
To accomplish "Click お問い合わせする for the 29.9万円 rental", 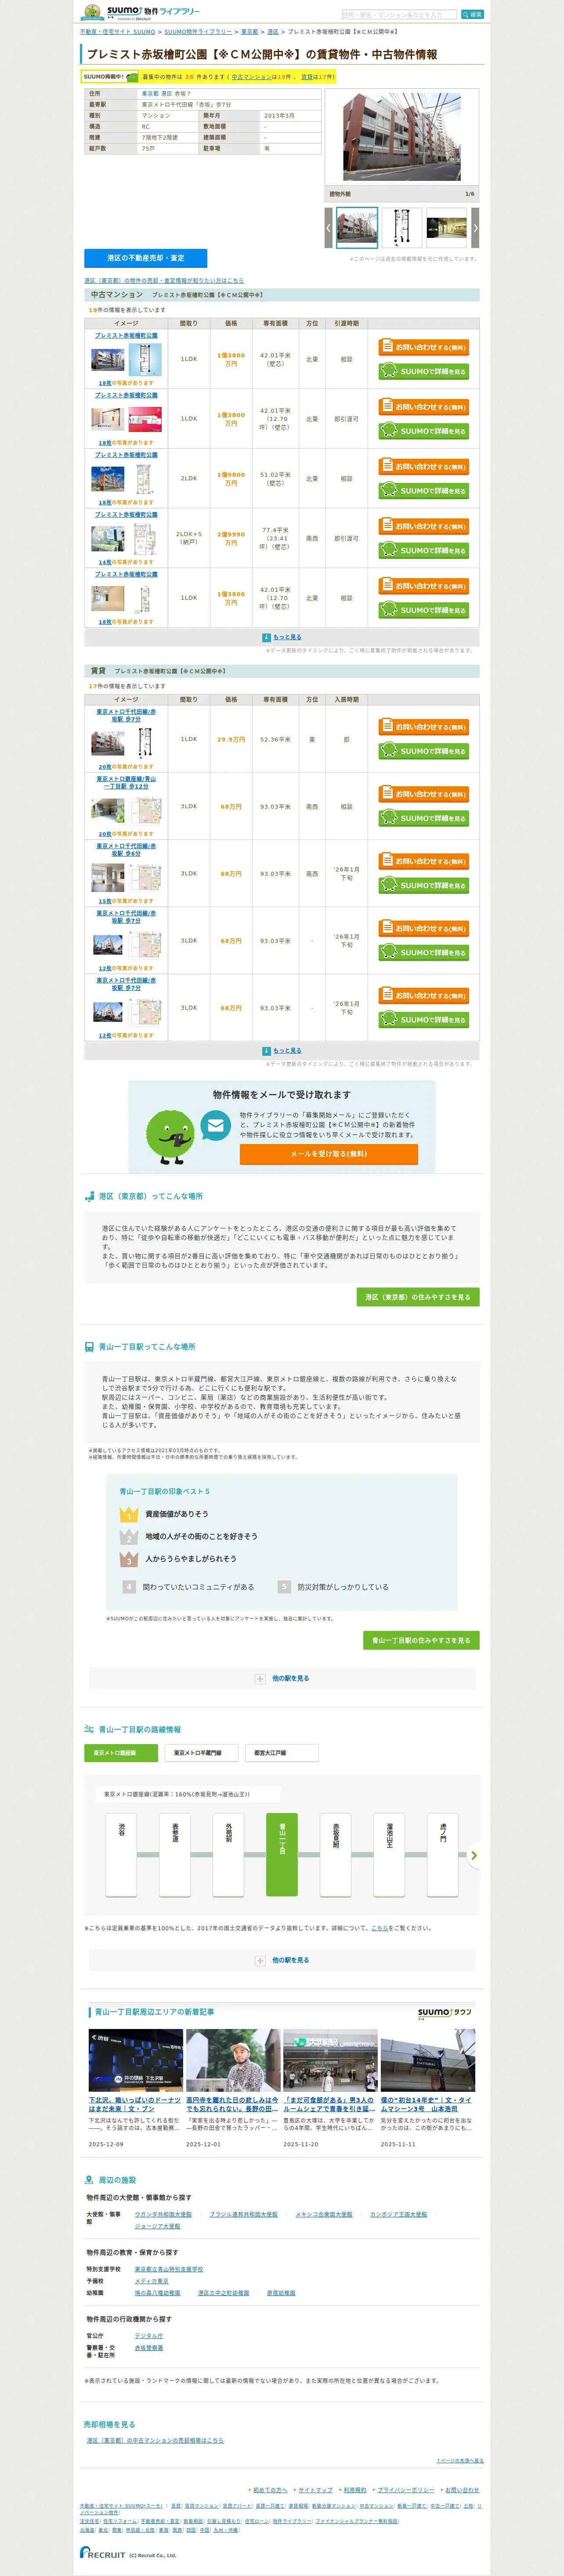I will (424, 727).
